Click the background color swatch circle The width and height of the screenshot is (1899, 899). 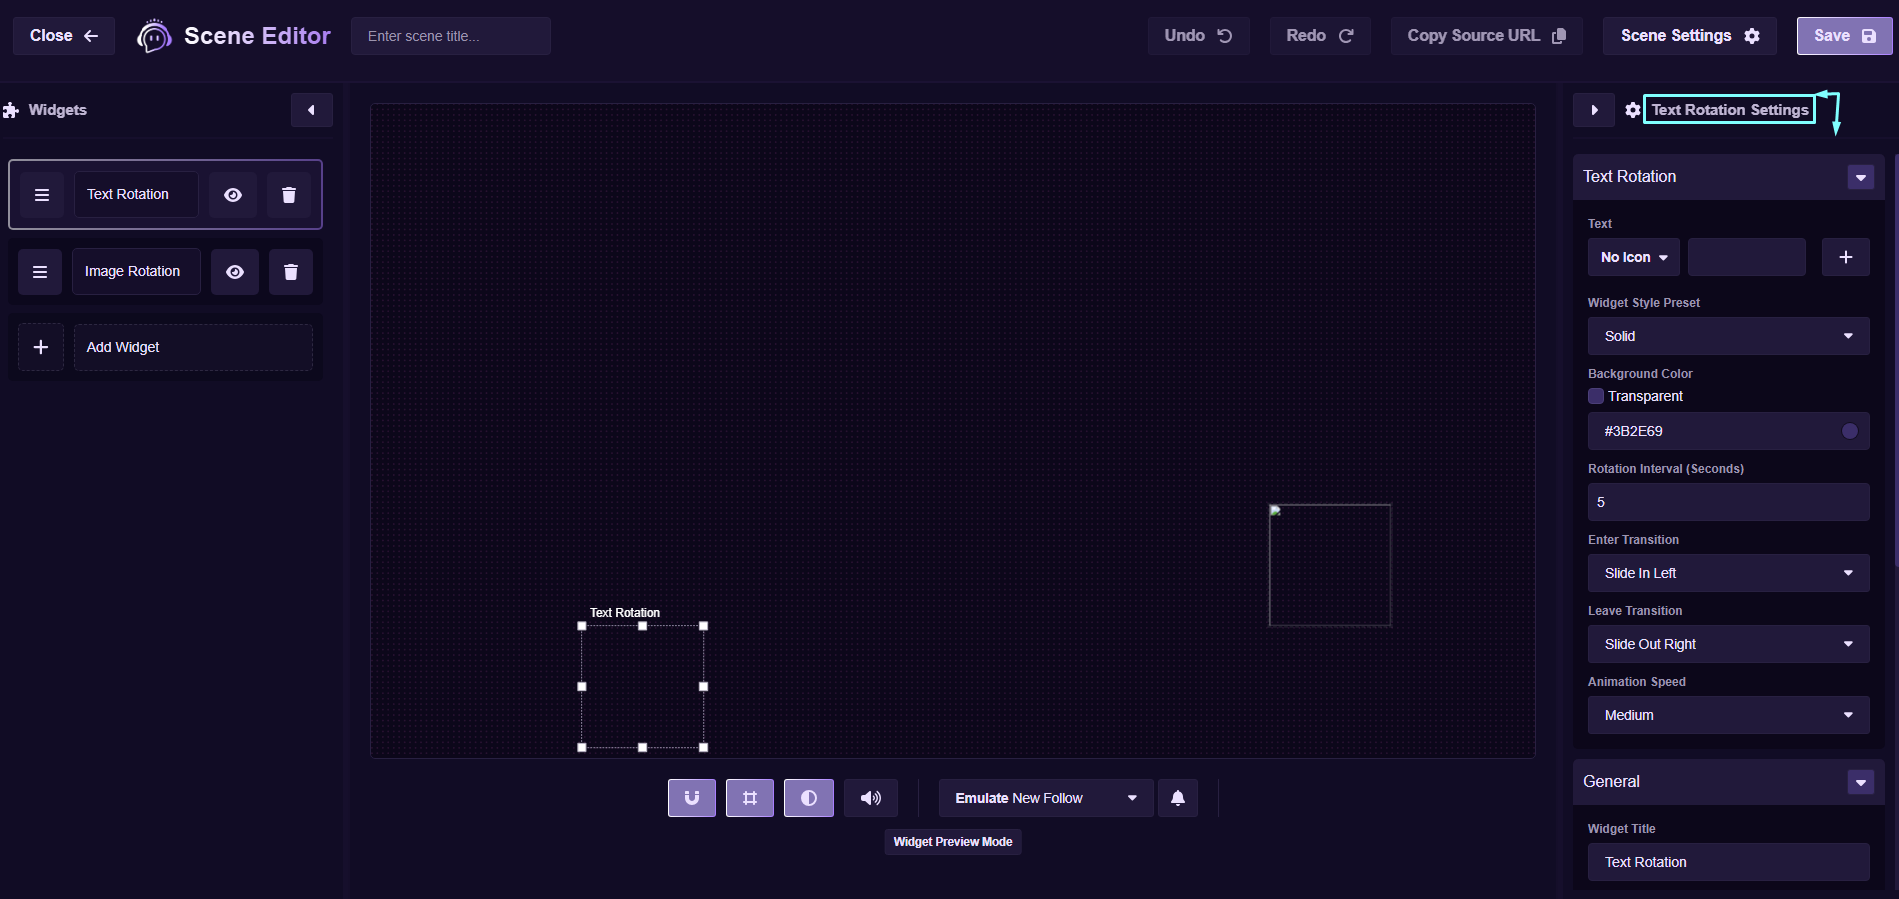pos(1850,431)
